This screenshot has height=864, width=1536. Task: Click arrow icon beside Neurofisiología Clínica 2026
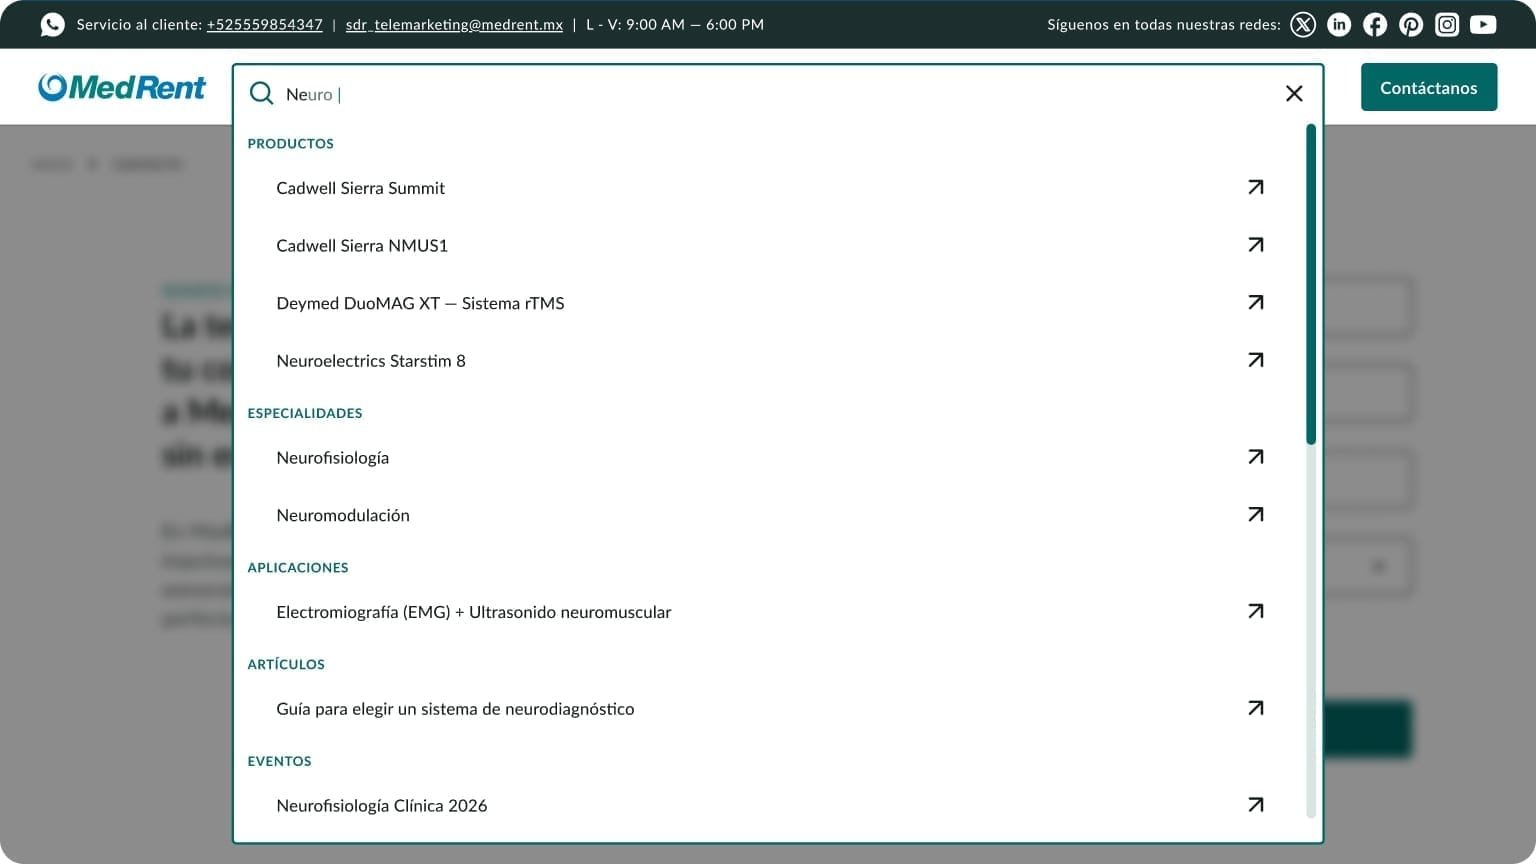pos(1256,805)
